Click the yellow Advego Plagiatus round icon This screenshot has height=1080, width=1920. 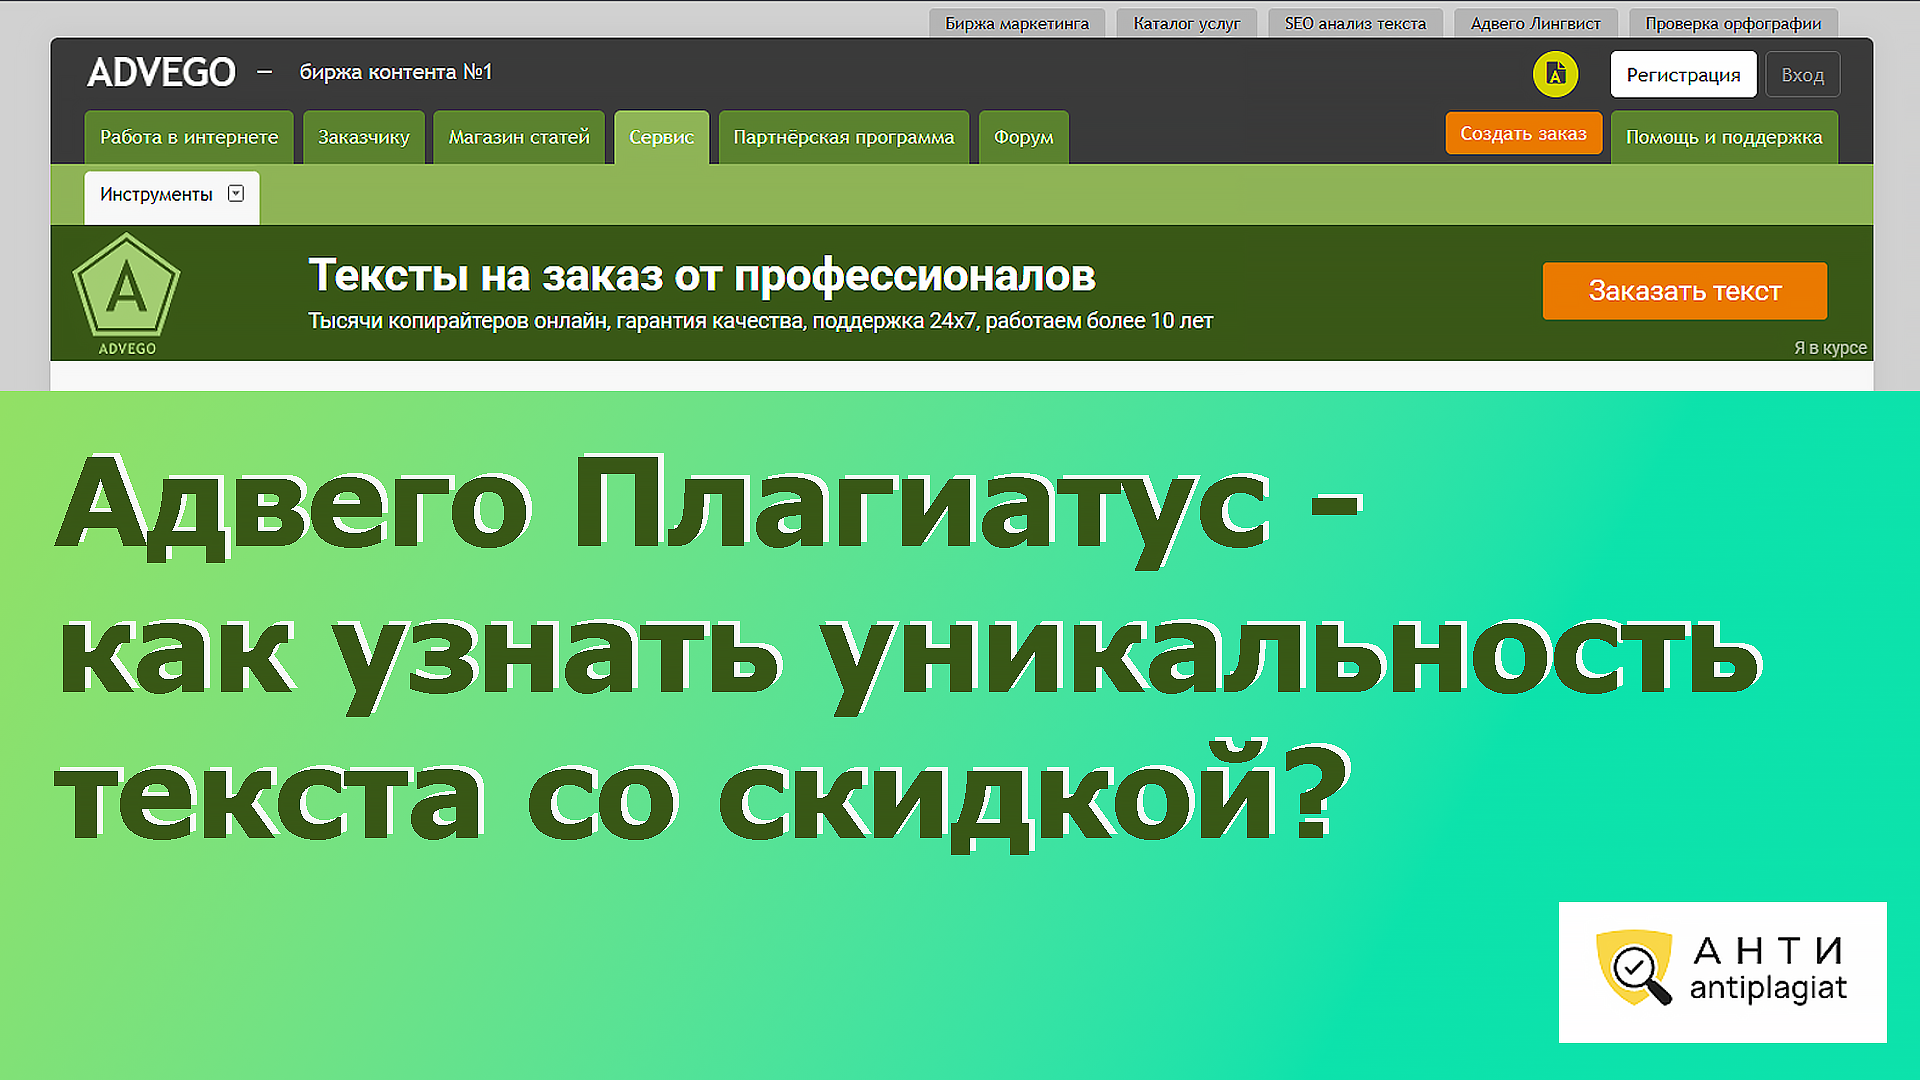pyautogui.click(x=1555, y=75)
